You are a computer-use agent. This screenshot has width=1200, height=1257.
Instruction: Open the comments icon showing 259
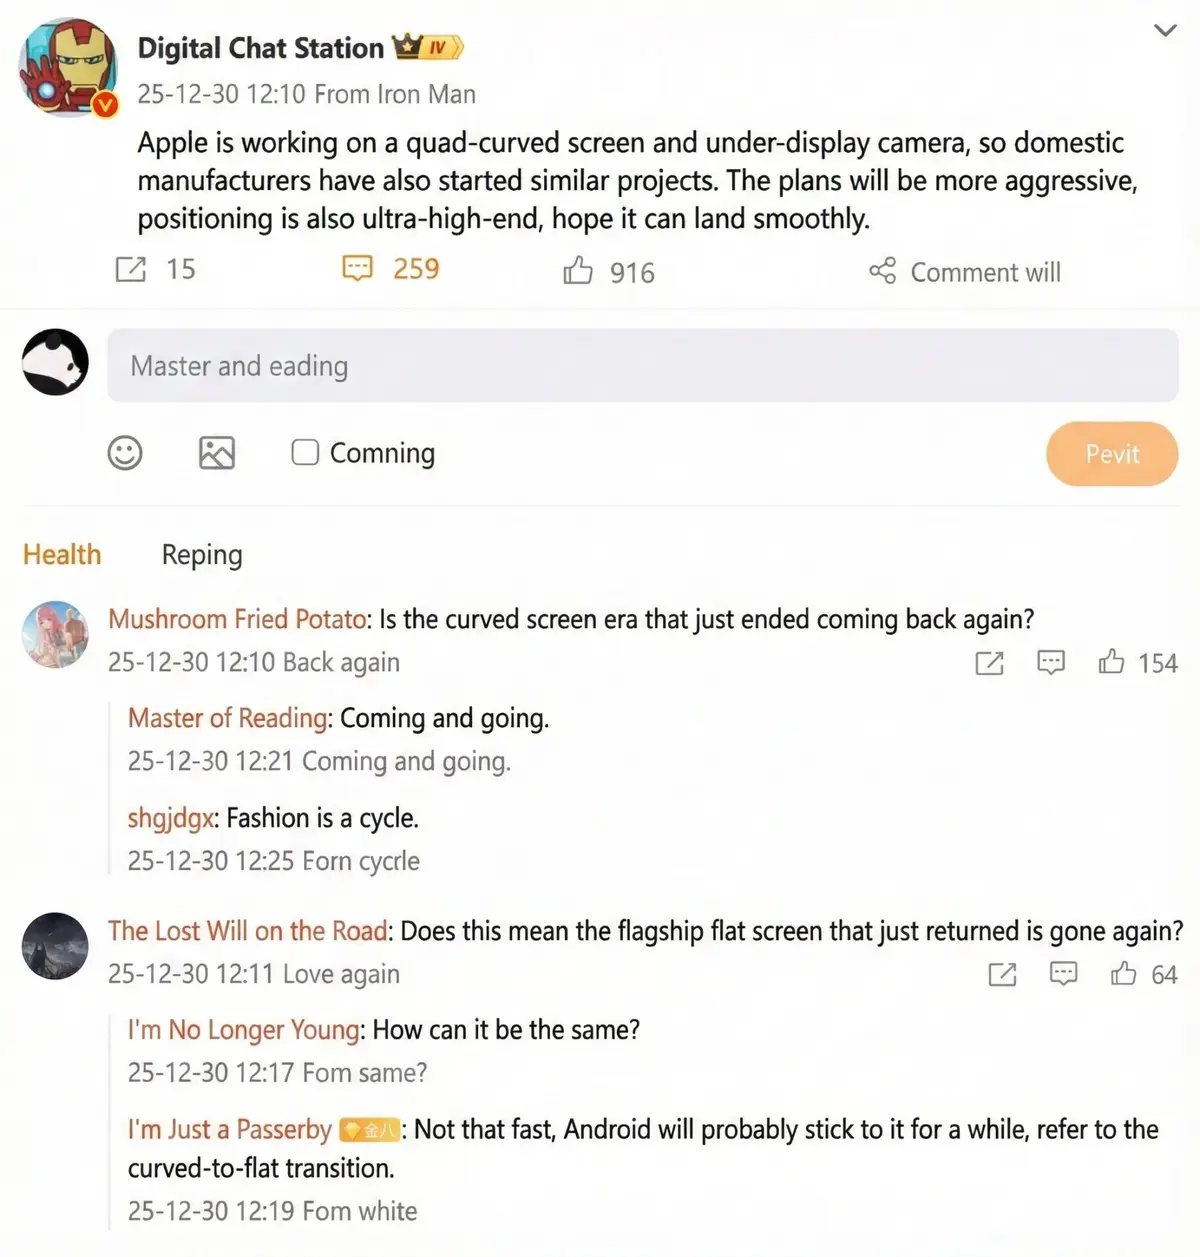click(x=357, y=268)
